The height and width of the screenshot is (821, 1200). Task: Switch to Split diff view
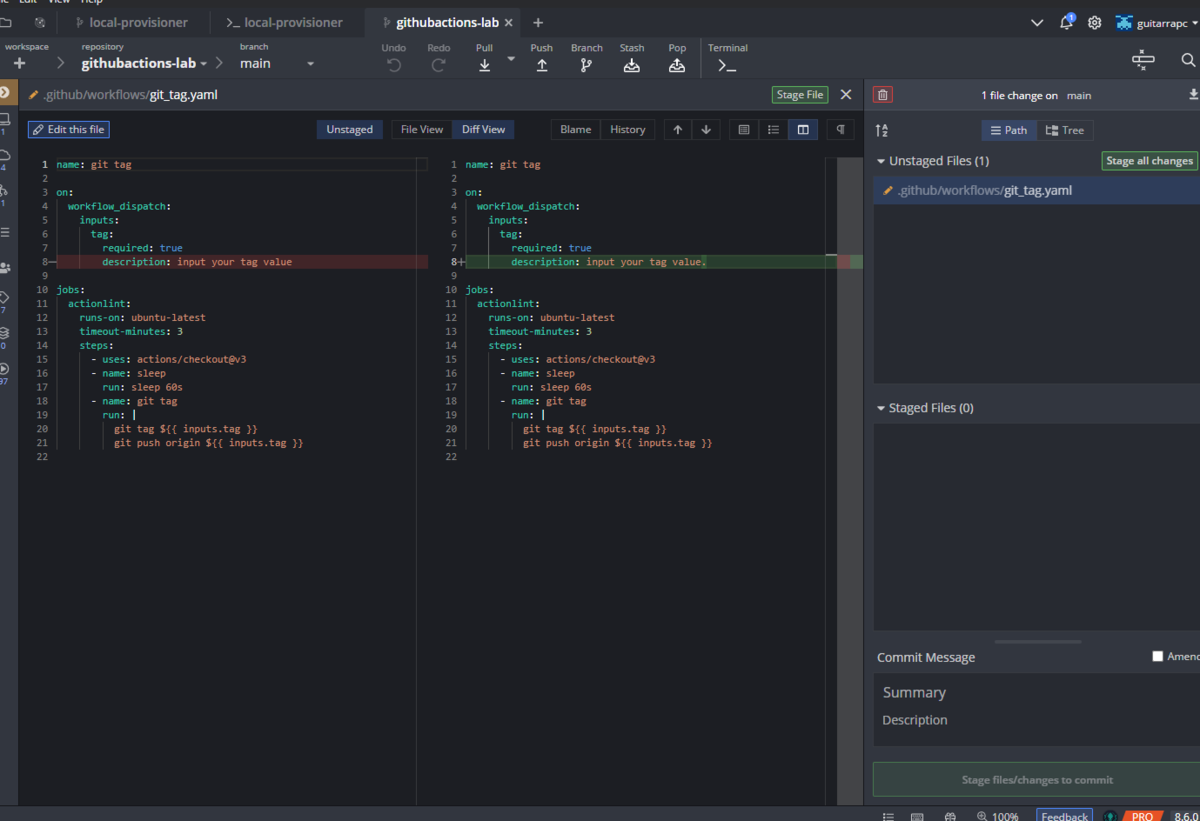803,129
